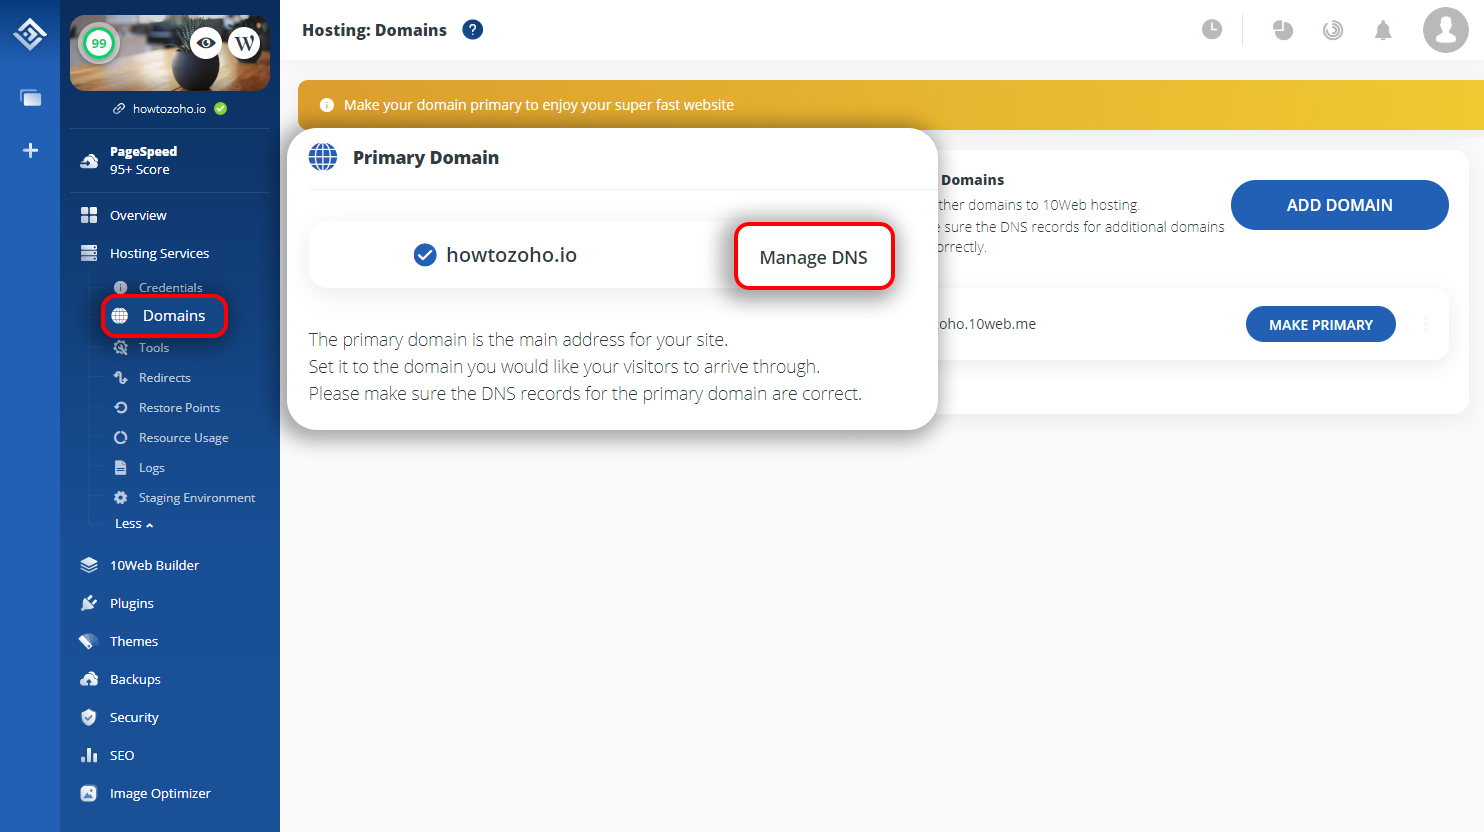
Task: Click the Resource Usage circle icon
Action: pos(121,438)
